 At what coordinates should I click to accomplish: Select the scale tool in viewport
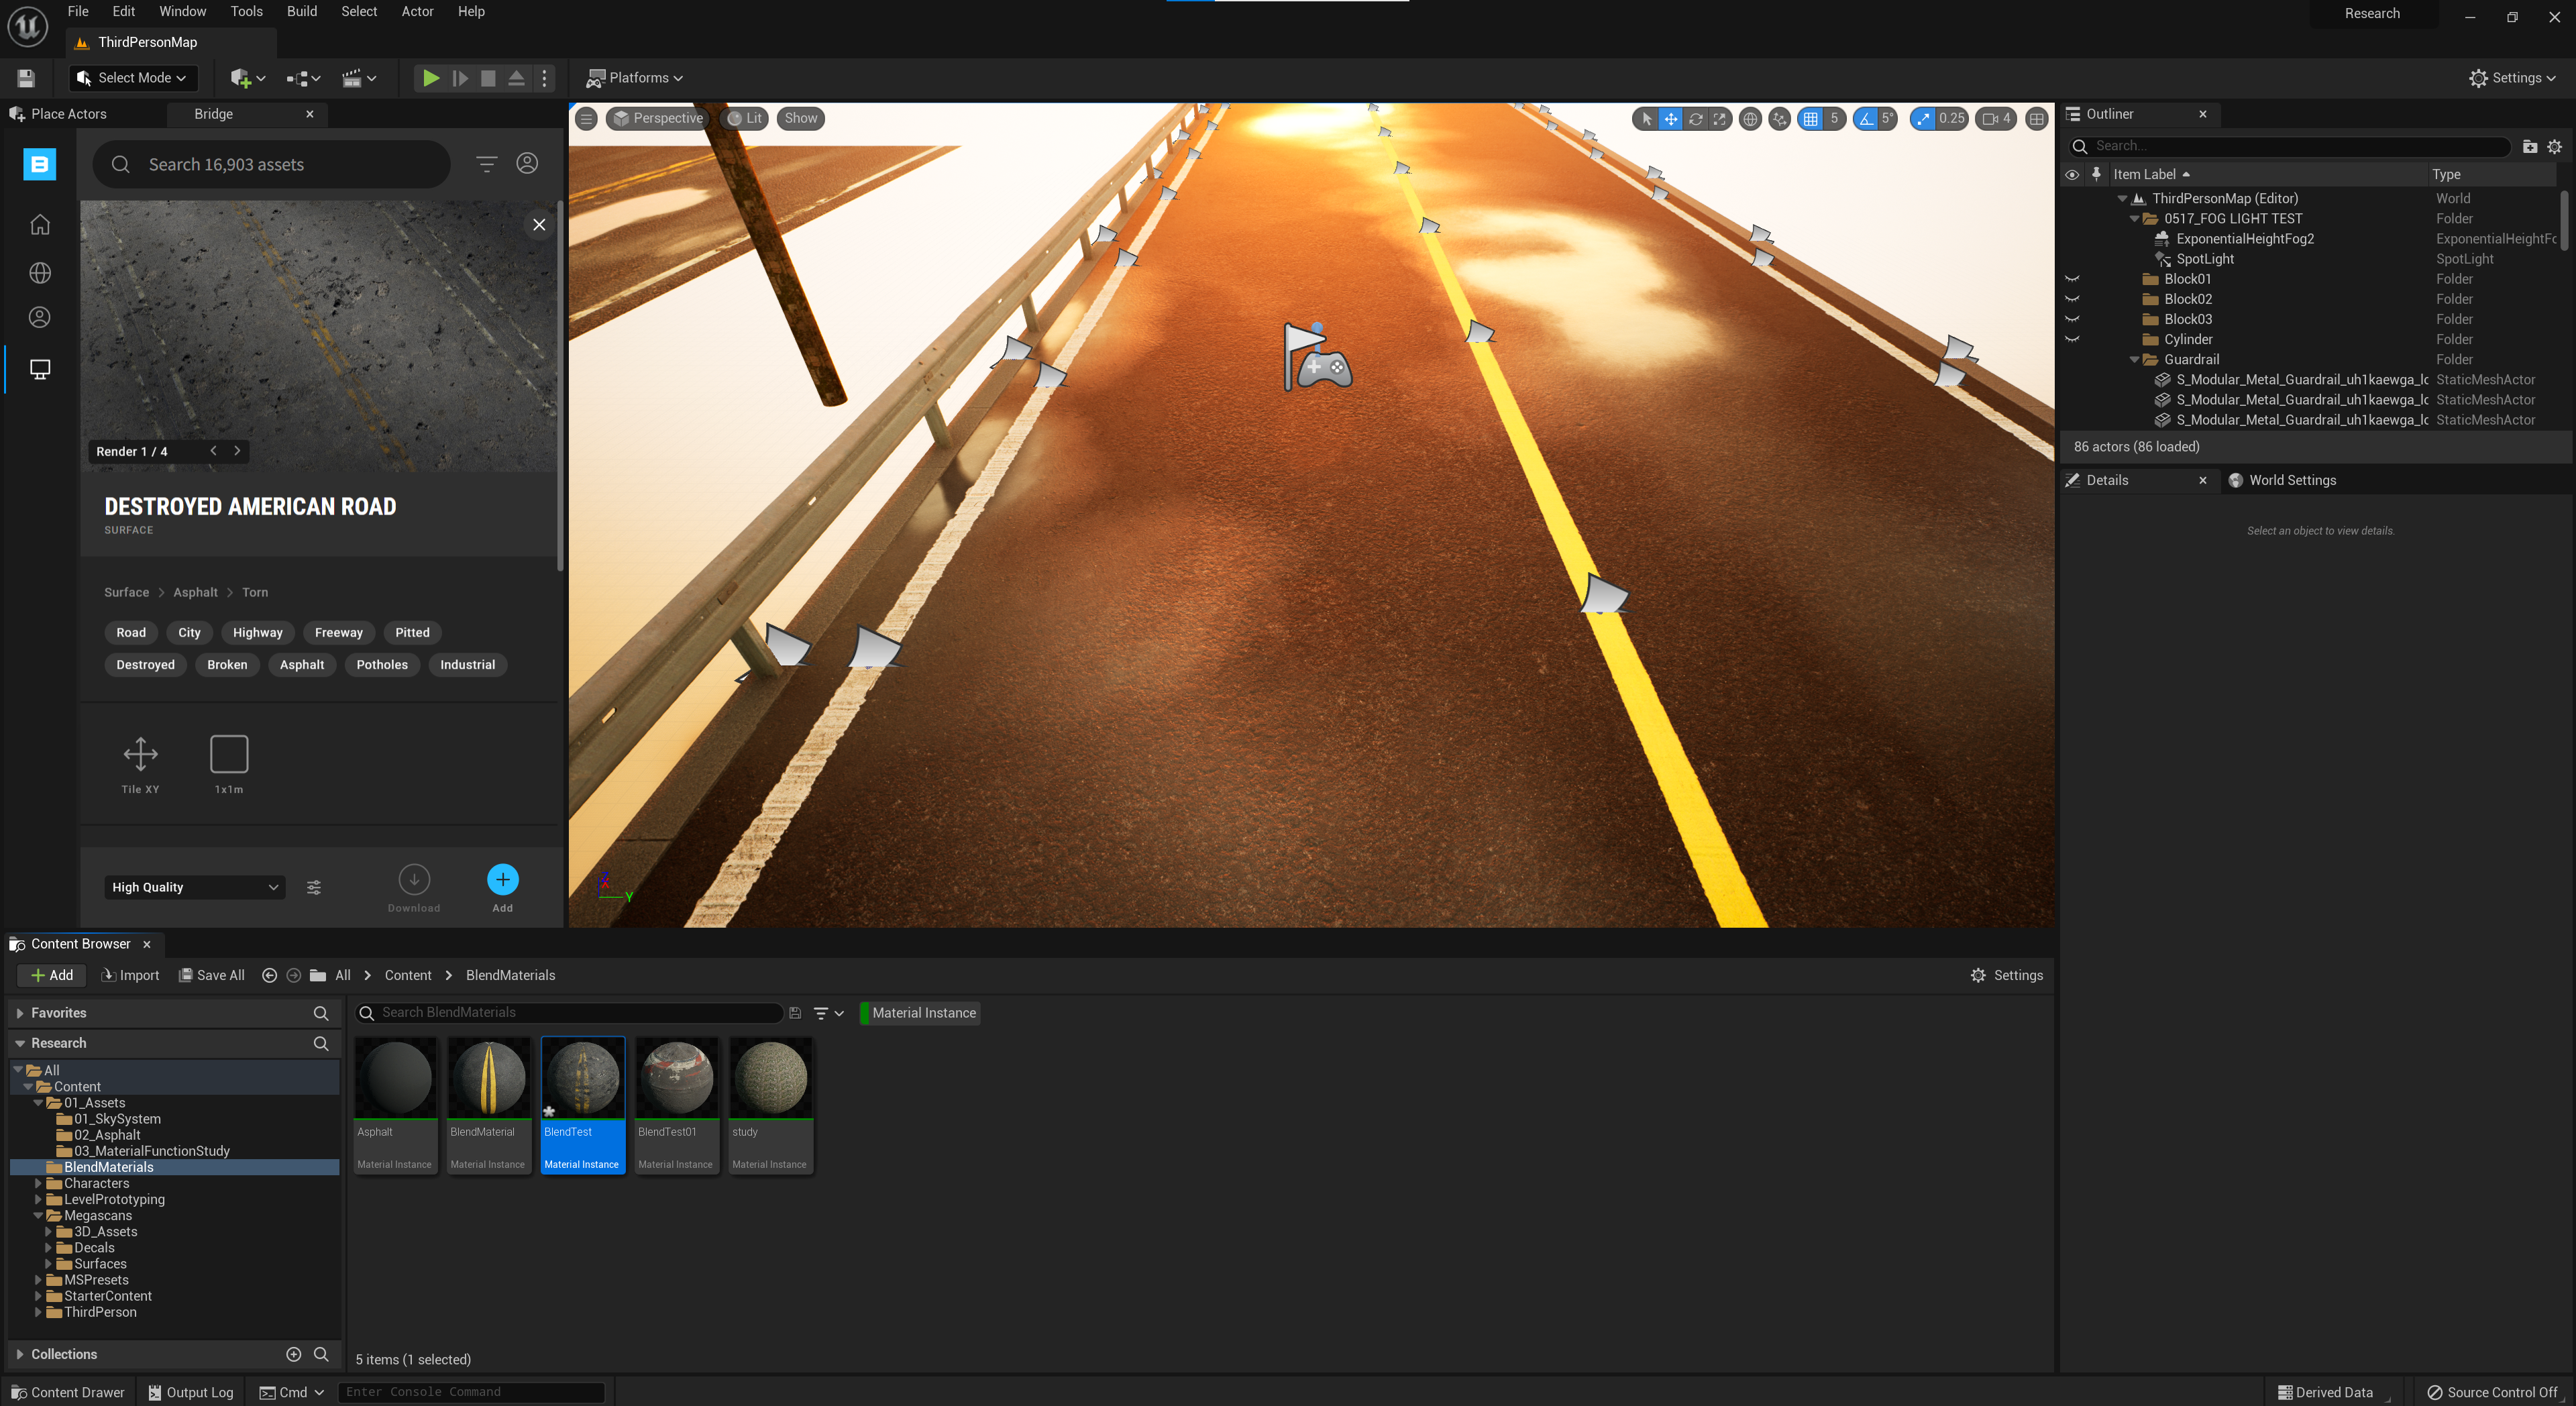click(1719, 118)
